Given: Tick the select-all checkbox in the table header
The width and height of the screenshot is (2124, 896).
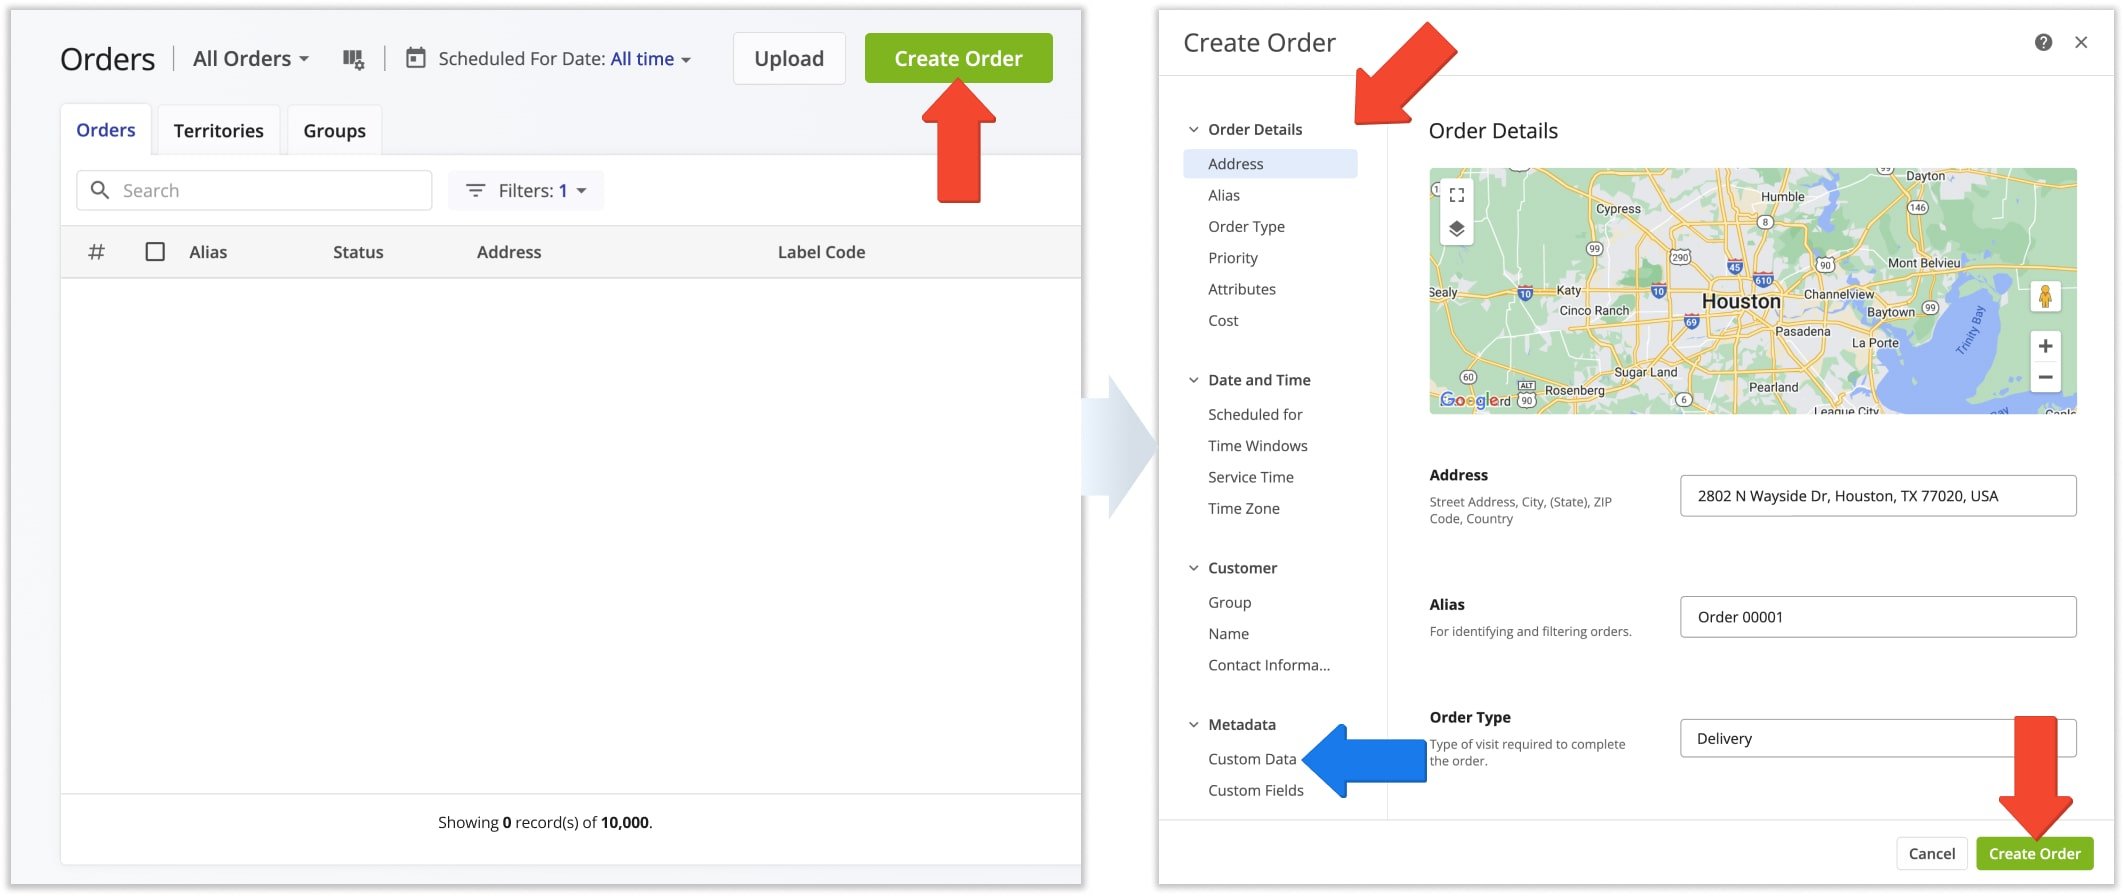Looking at the screenshot, I should pyautogui.click(x=155, y=252).
